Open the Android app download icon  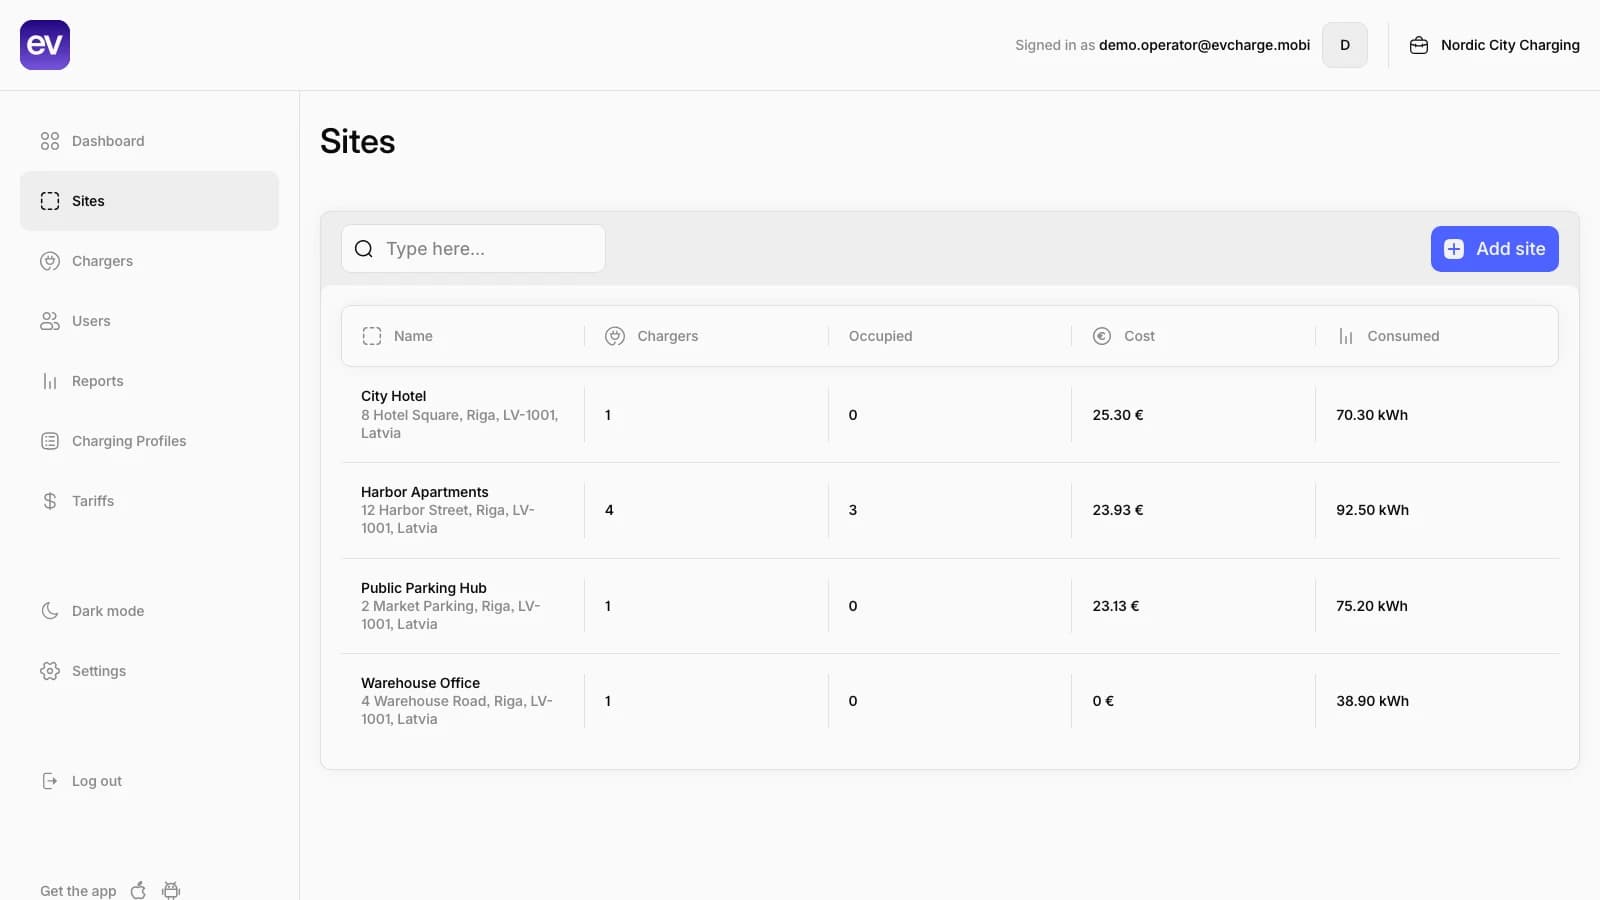point(171,890)
